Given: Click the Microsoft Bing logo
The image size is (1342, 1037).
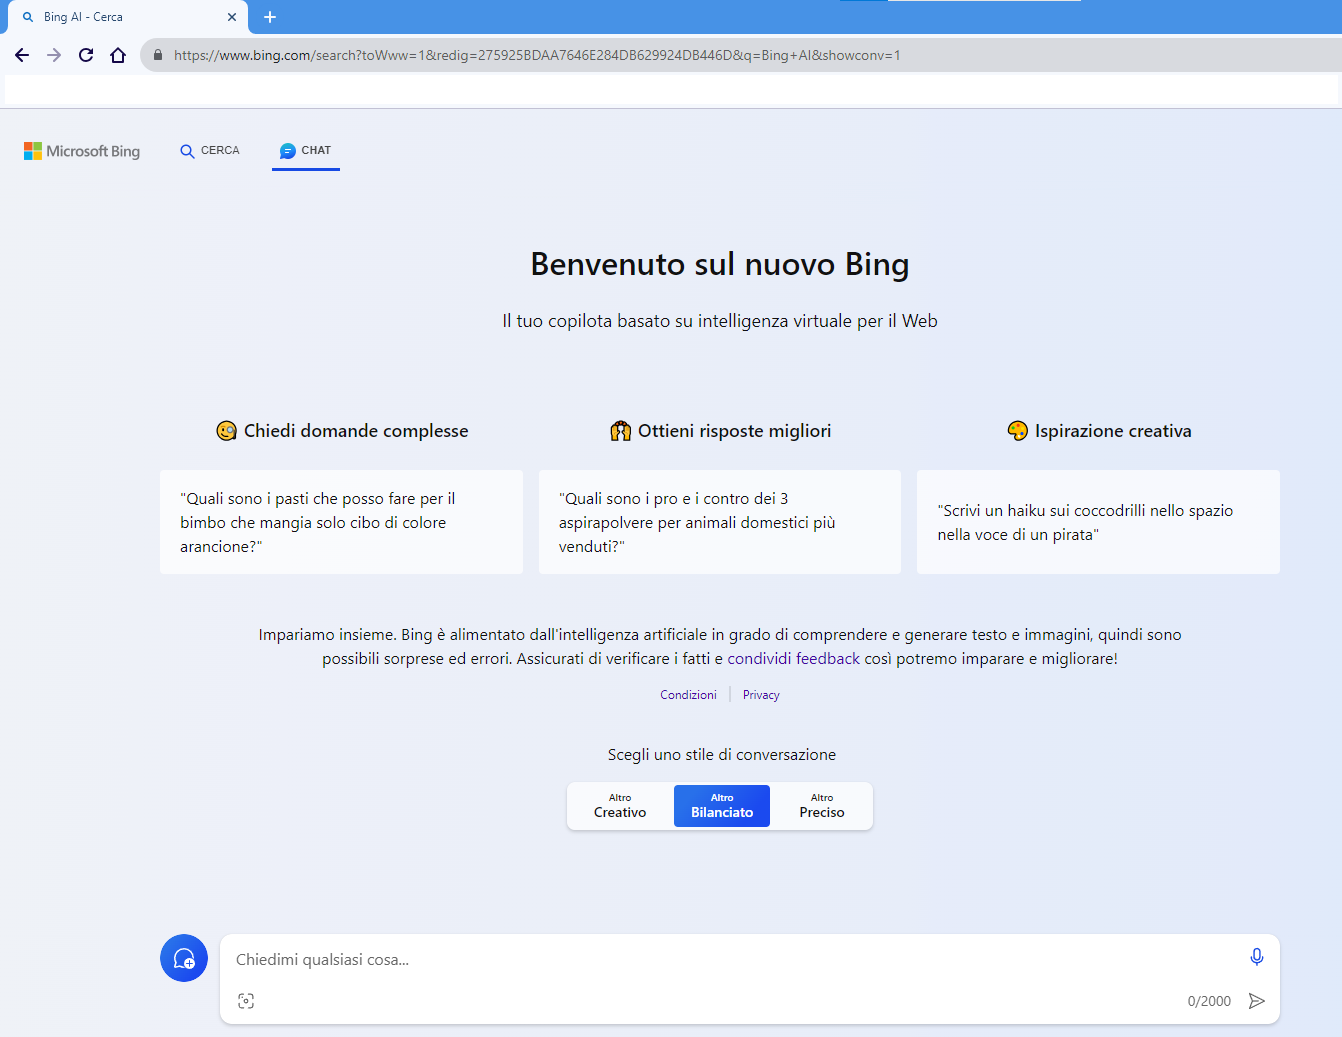Looking at the screenshot, I should (82, 151).
